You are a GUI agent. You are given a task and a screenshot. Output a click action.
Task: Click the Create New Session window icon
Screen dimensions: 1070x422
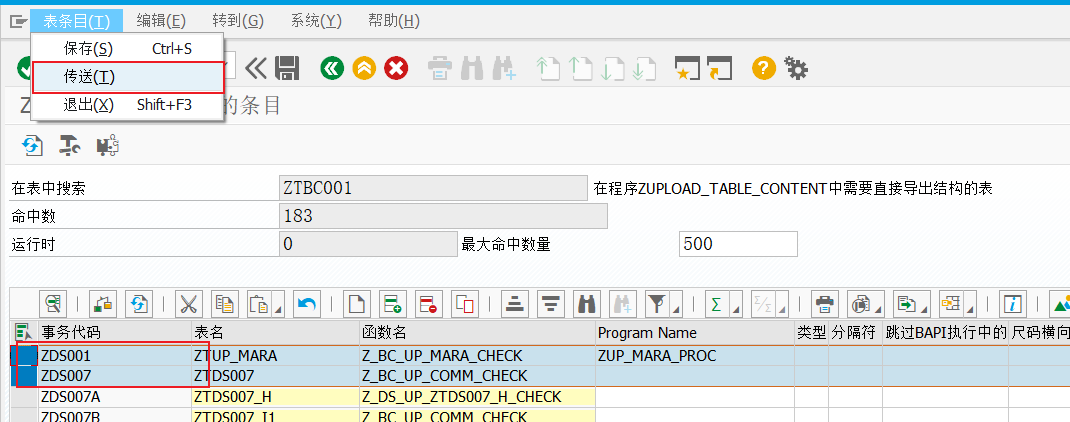coord(686,68)
